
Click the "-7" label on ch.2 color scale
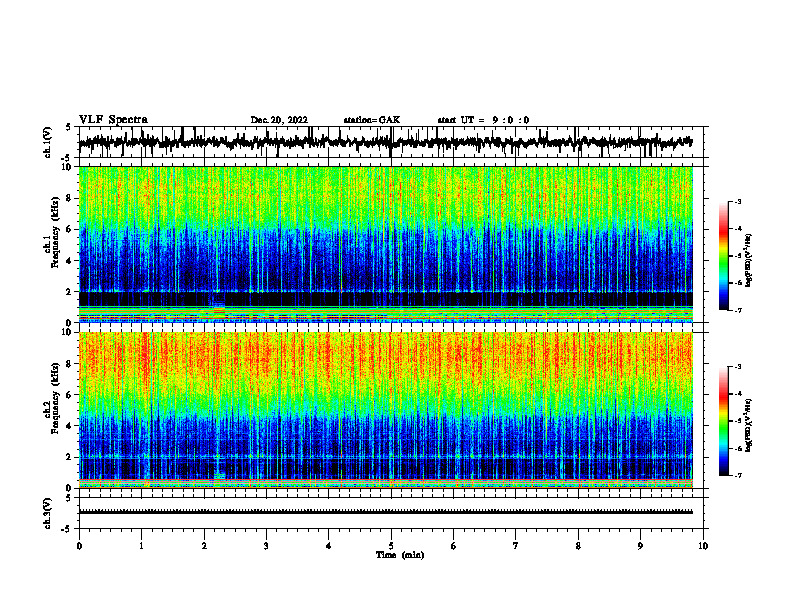click(738, 475)
